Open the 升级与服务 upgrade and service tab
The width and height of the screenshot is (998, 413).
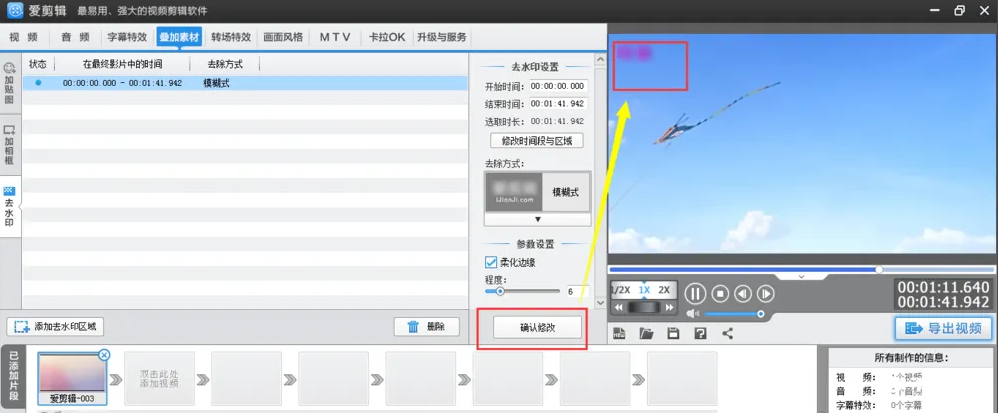coord(442,37)
